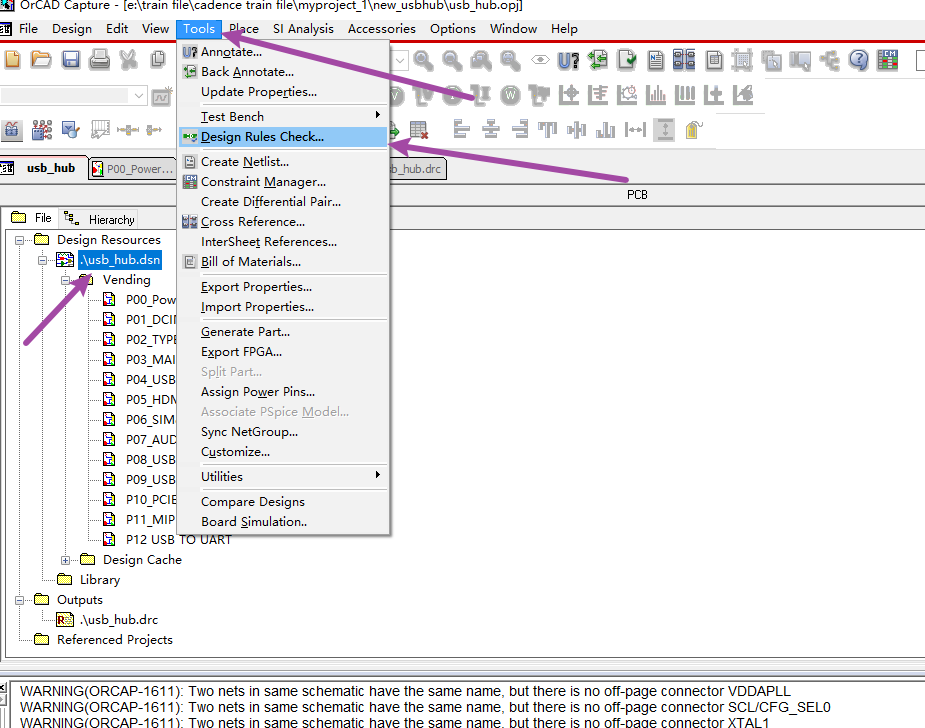Click the New Simulation Profile icon

tap(162, 95)
